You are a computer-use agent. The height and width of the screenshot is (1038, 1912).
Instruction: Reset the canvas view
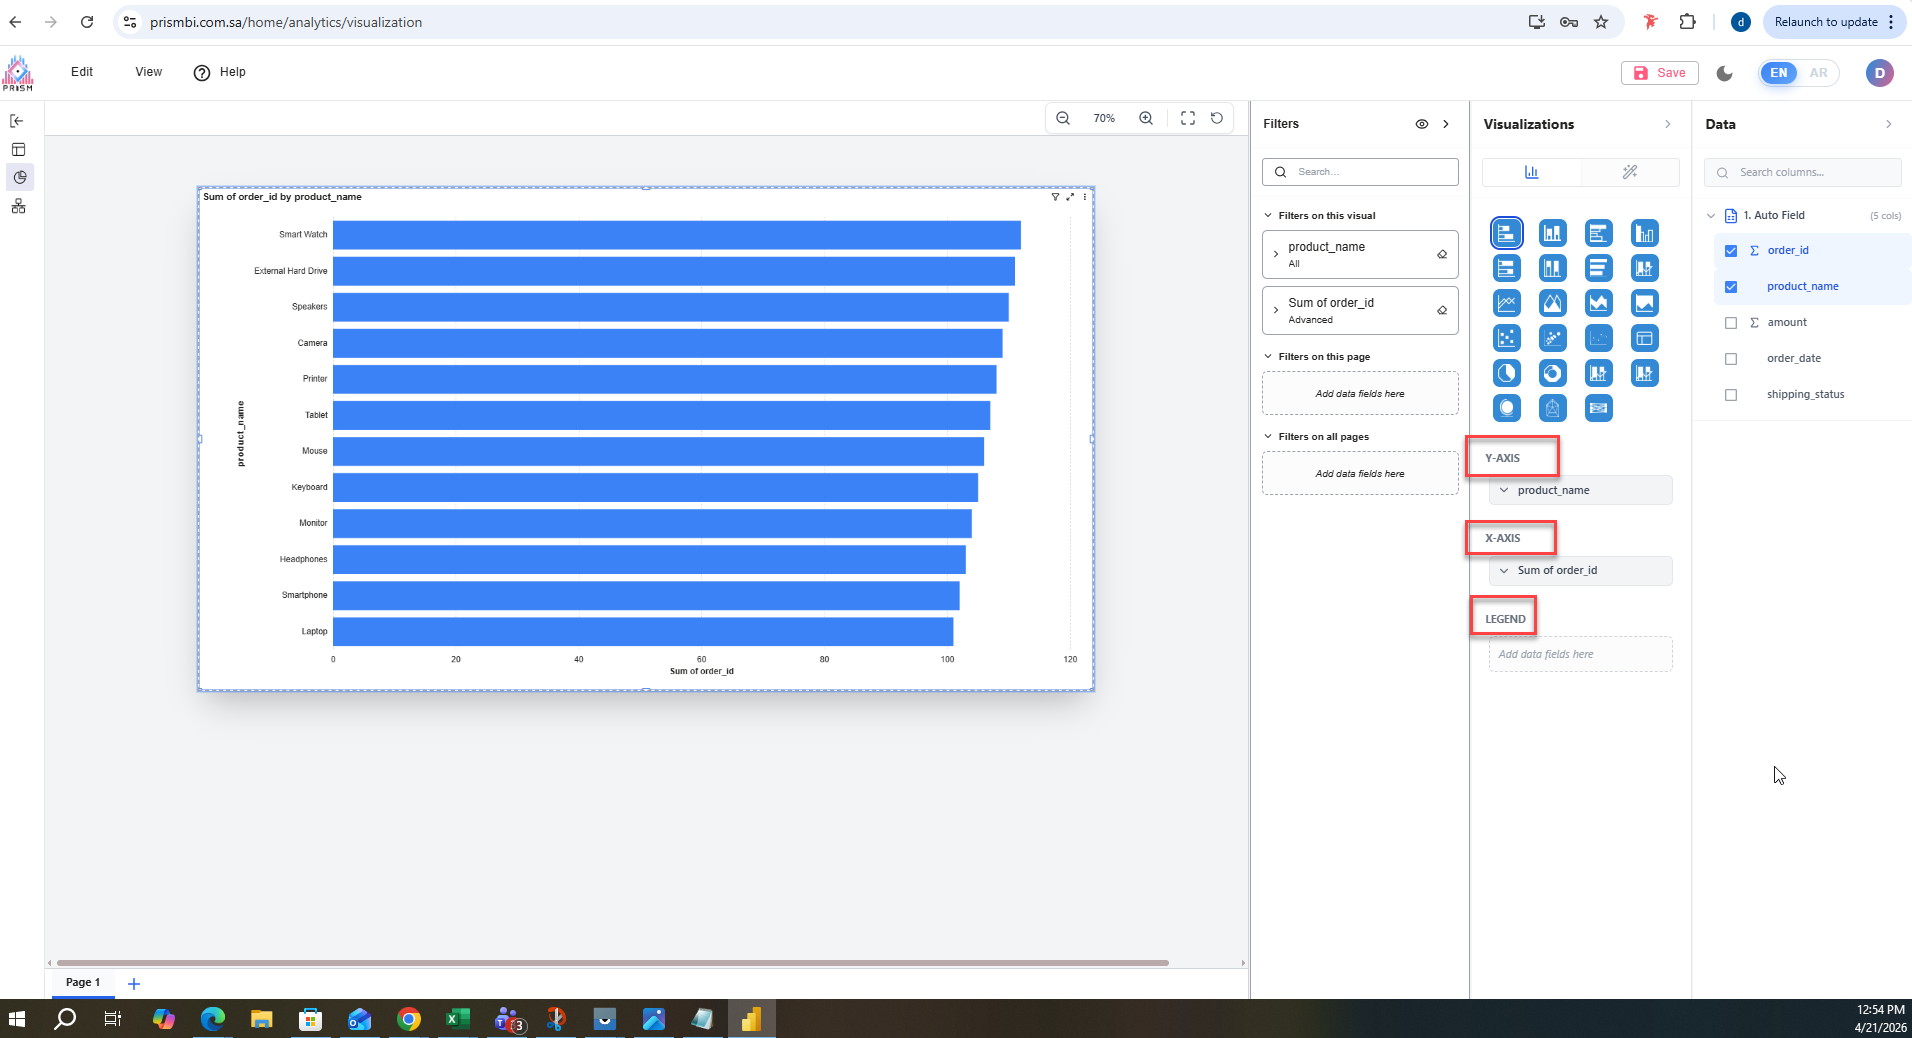coord(1217,118)
